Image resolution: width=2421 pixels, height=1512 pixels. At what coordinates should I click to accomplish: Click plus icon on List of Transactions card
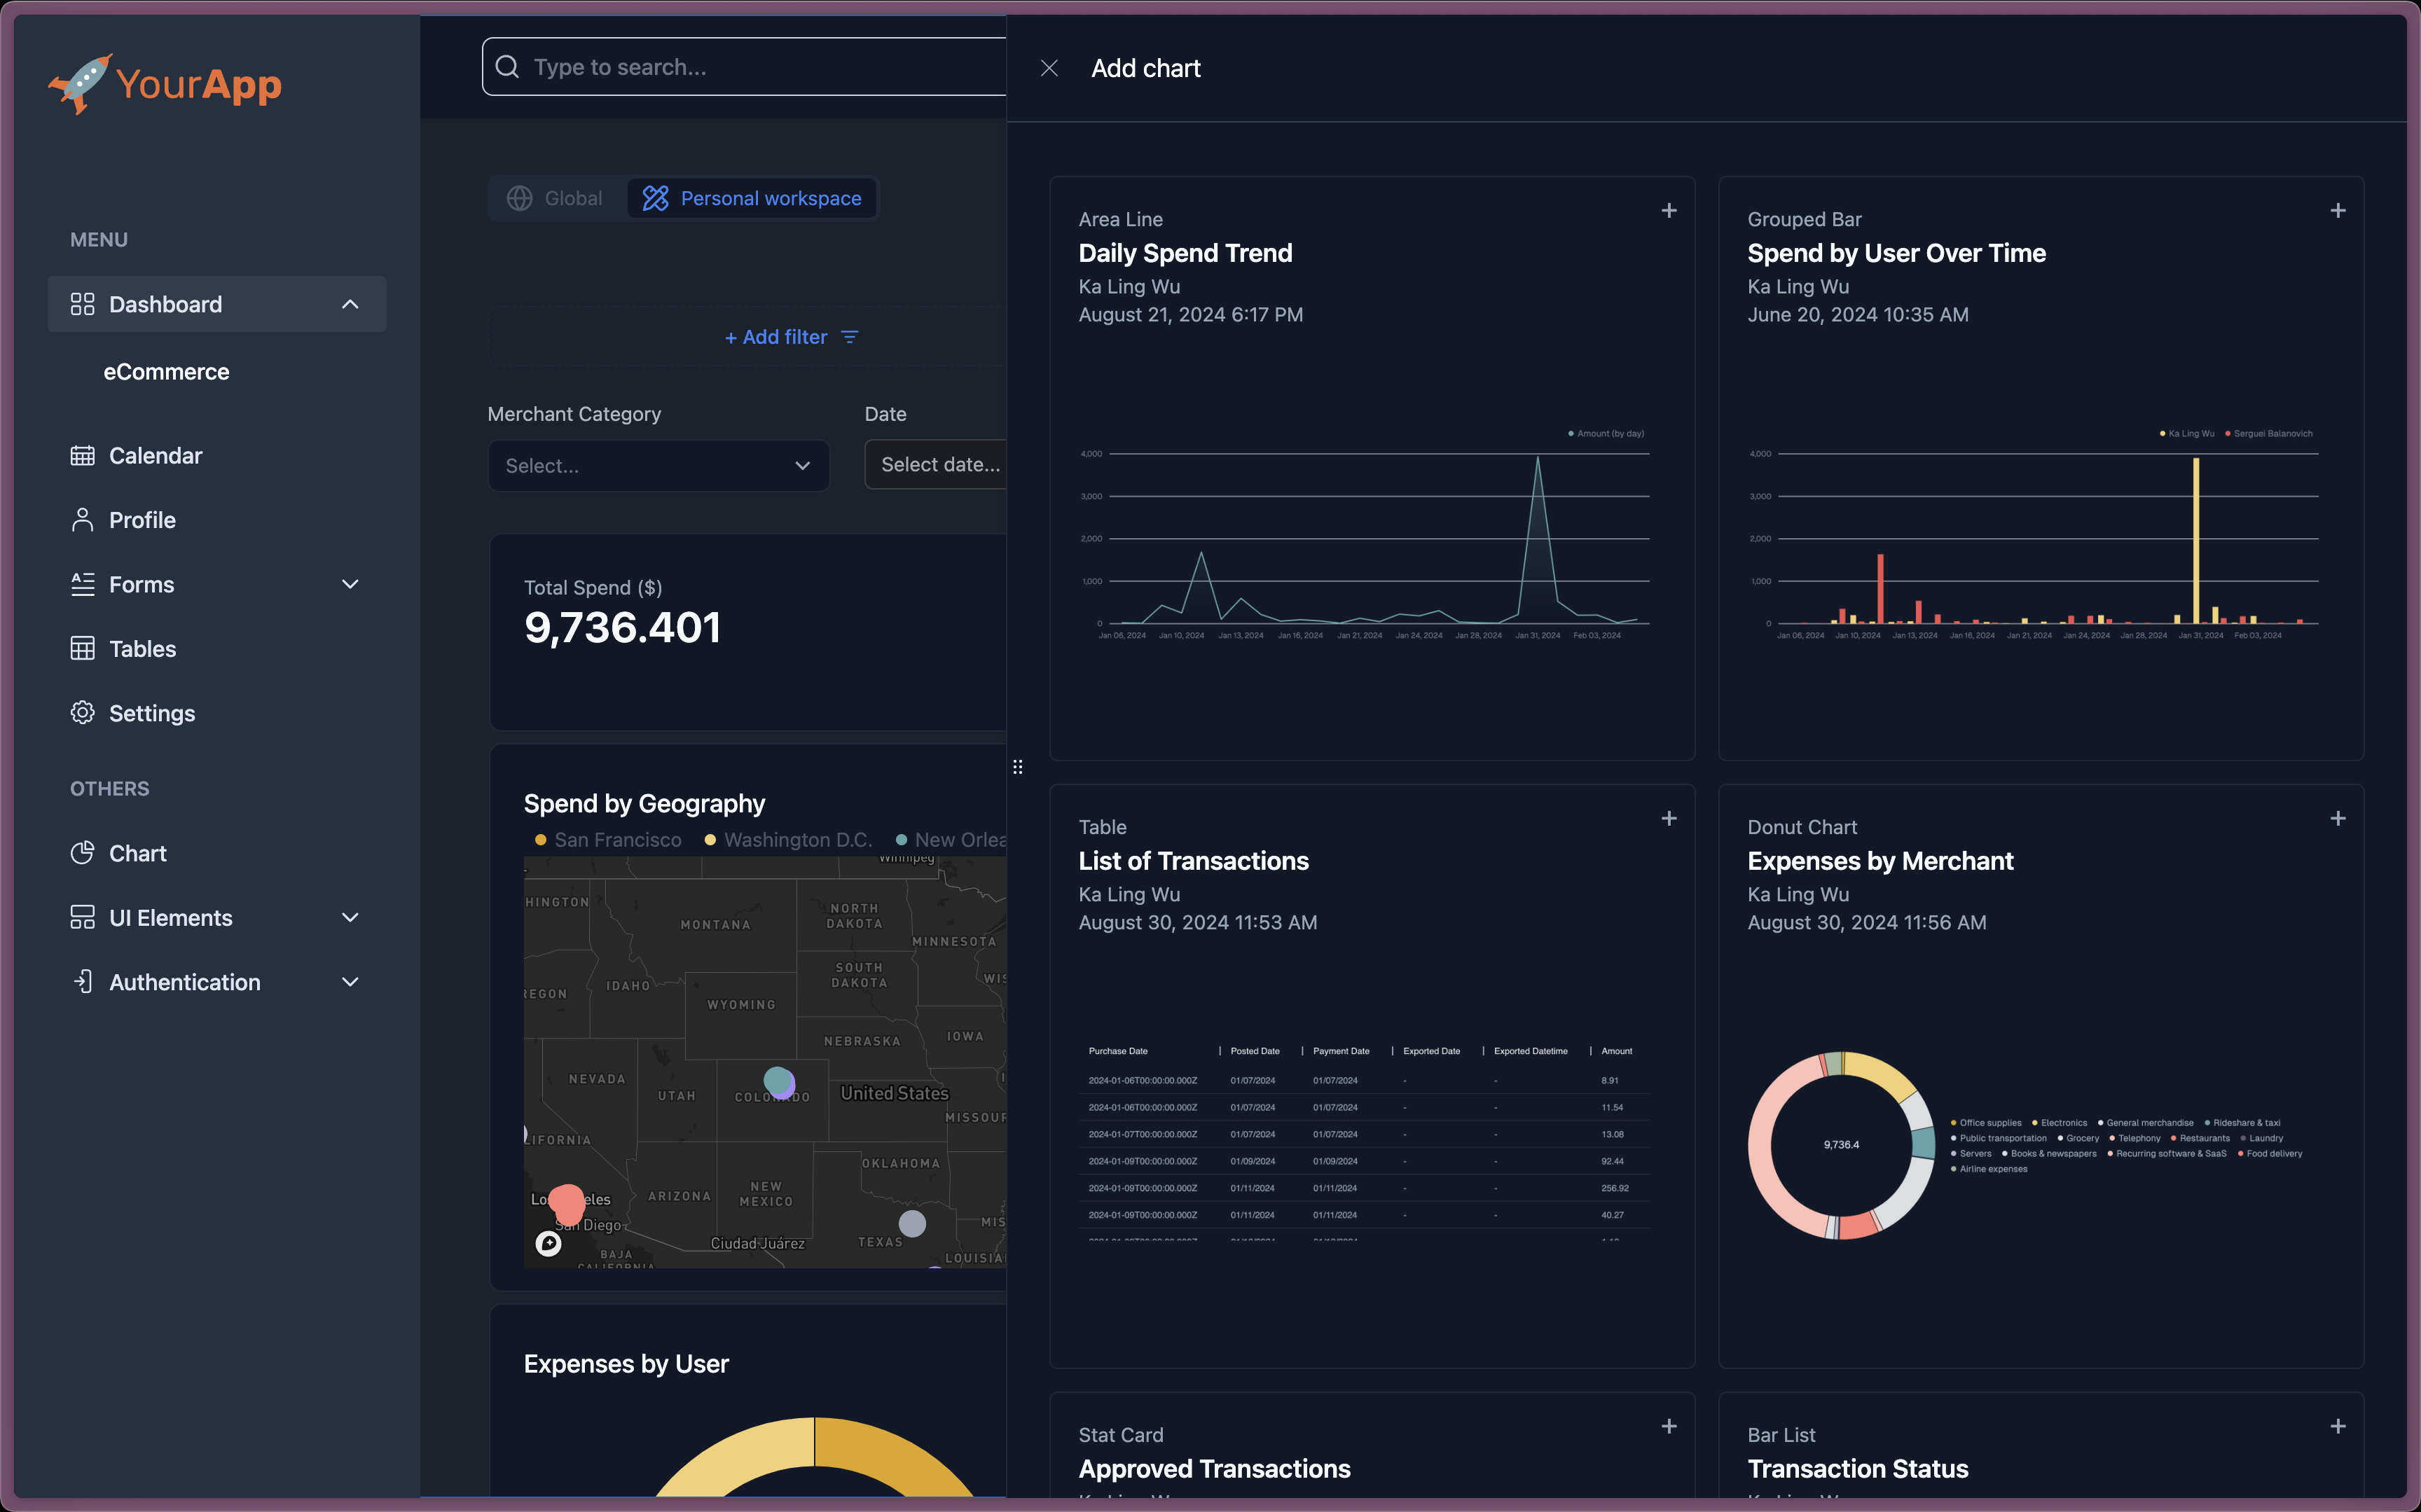coord(1668,818)
